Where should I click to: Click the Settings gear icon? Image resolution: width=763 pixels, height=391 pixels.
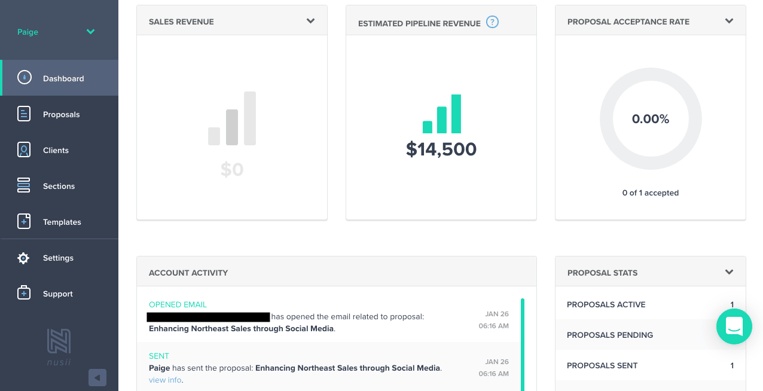click(23, 258)
